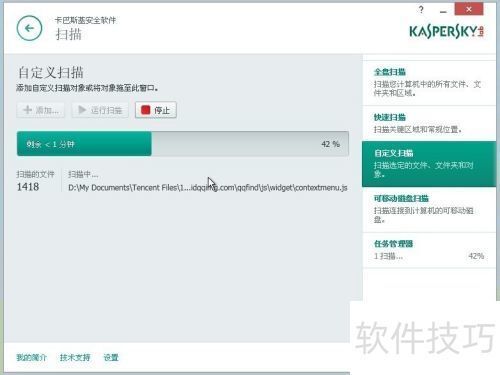Screen dimensions: 500x375
Task: Select 全盘扫描 full scan option
Action: pyautogui.click(x=429, y=82)
